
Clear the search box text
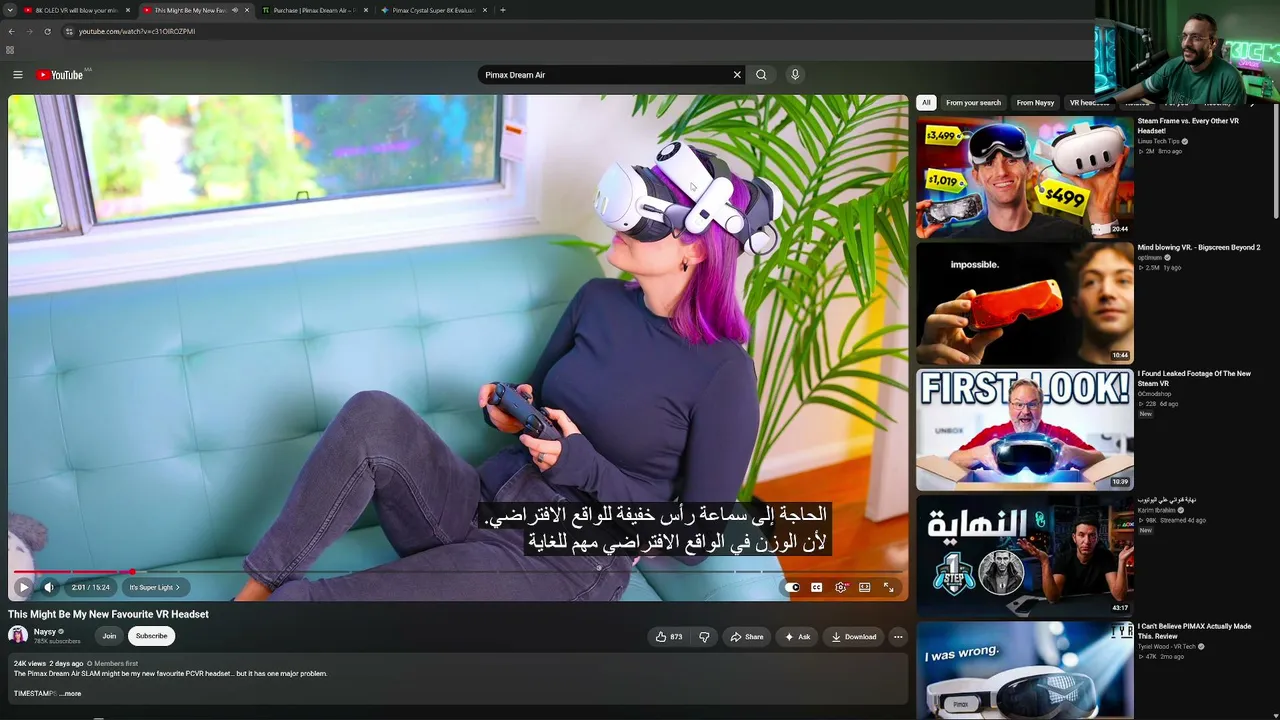737,75
